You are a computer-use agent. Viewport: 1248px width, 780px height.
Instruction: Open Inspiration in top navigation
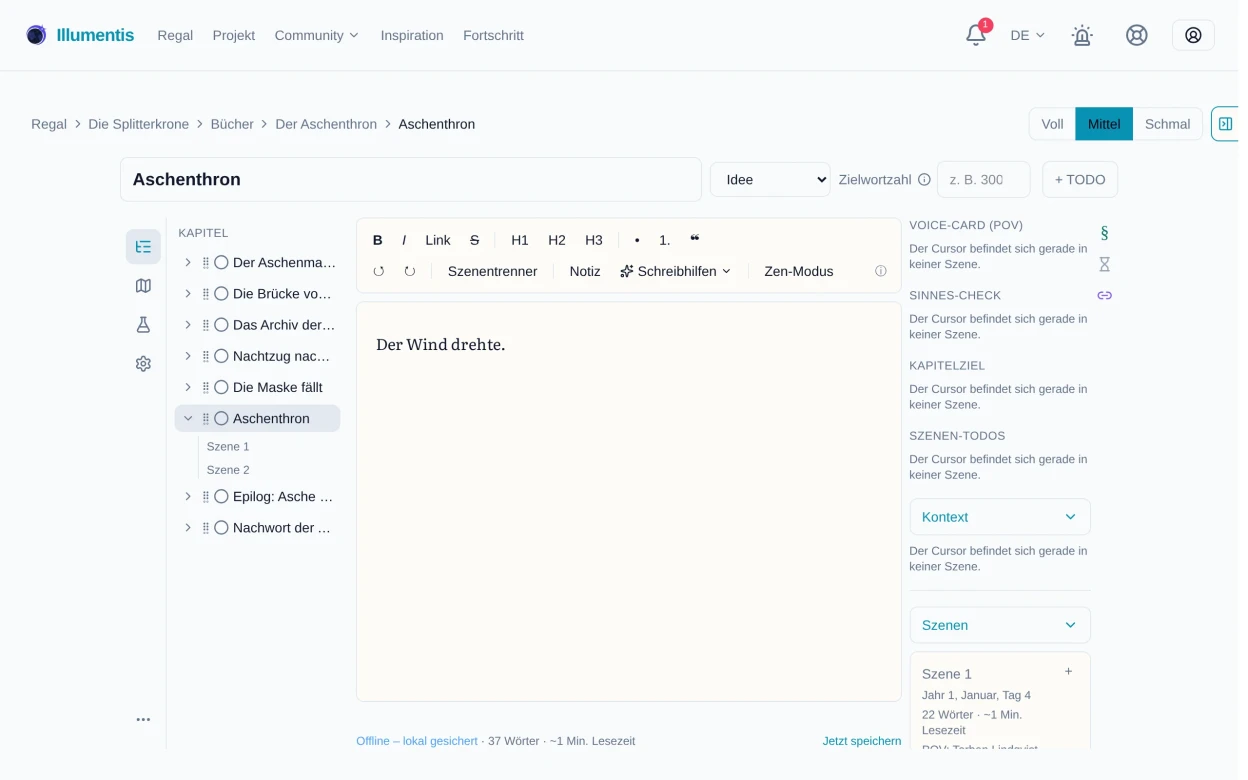(x=412, y=35)
